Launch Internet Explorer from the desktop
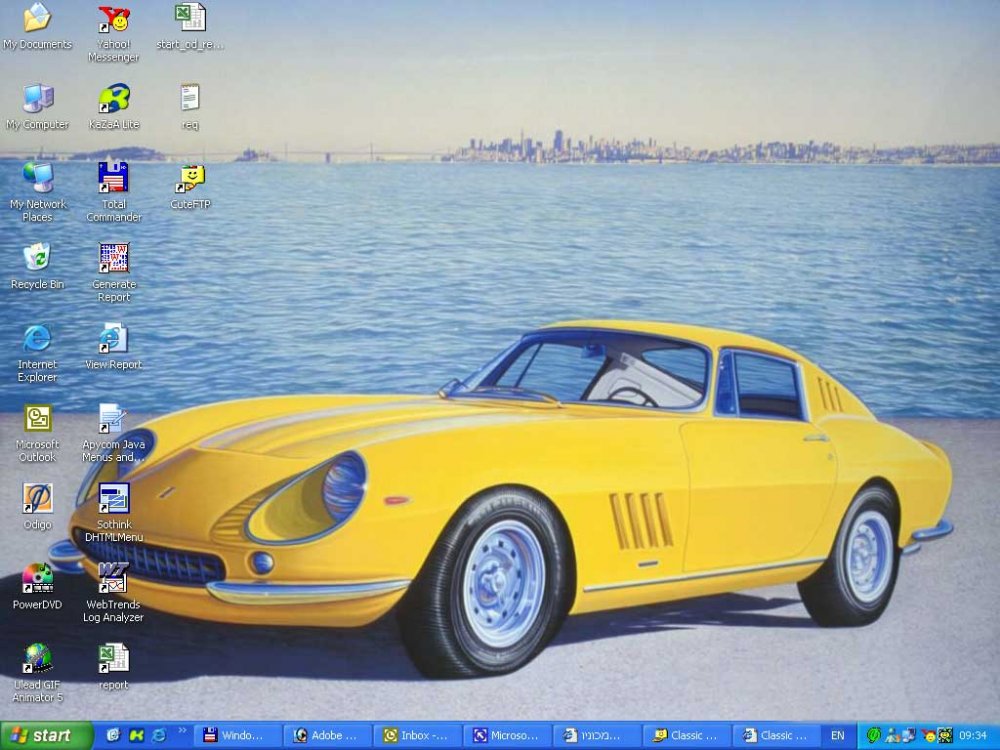 tap(38, 353)
